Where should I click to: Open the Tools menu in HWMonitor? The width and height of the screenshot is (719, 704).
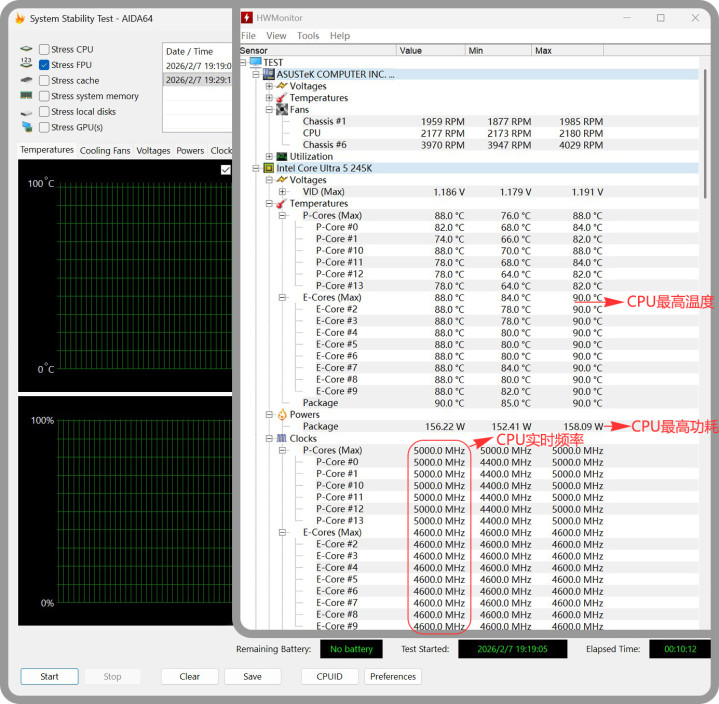pos(308,36)
